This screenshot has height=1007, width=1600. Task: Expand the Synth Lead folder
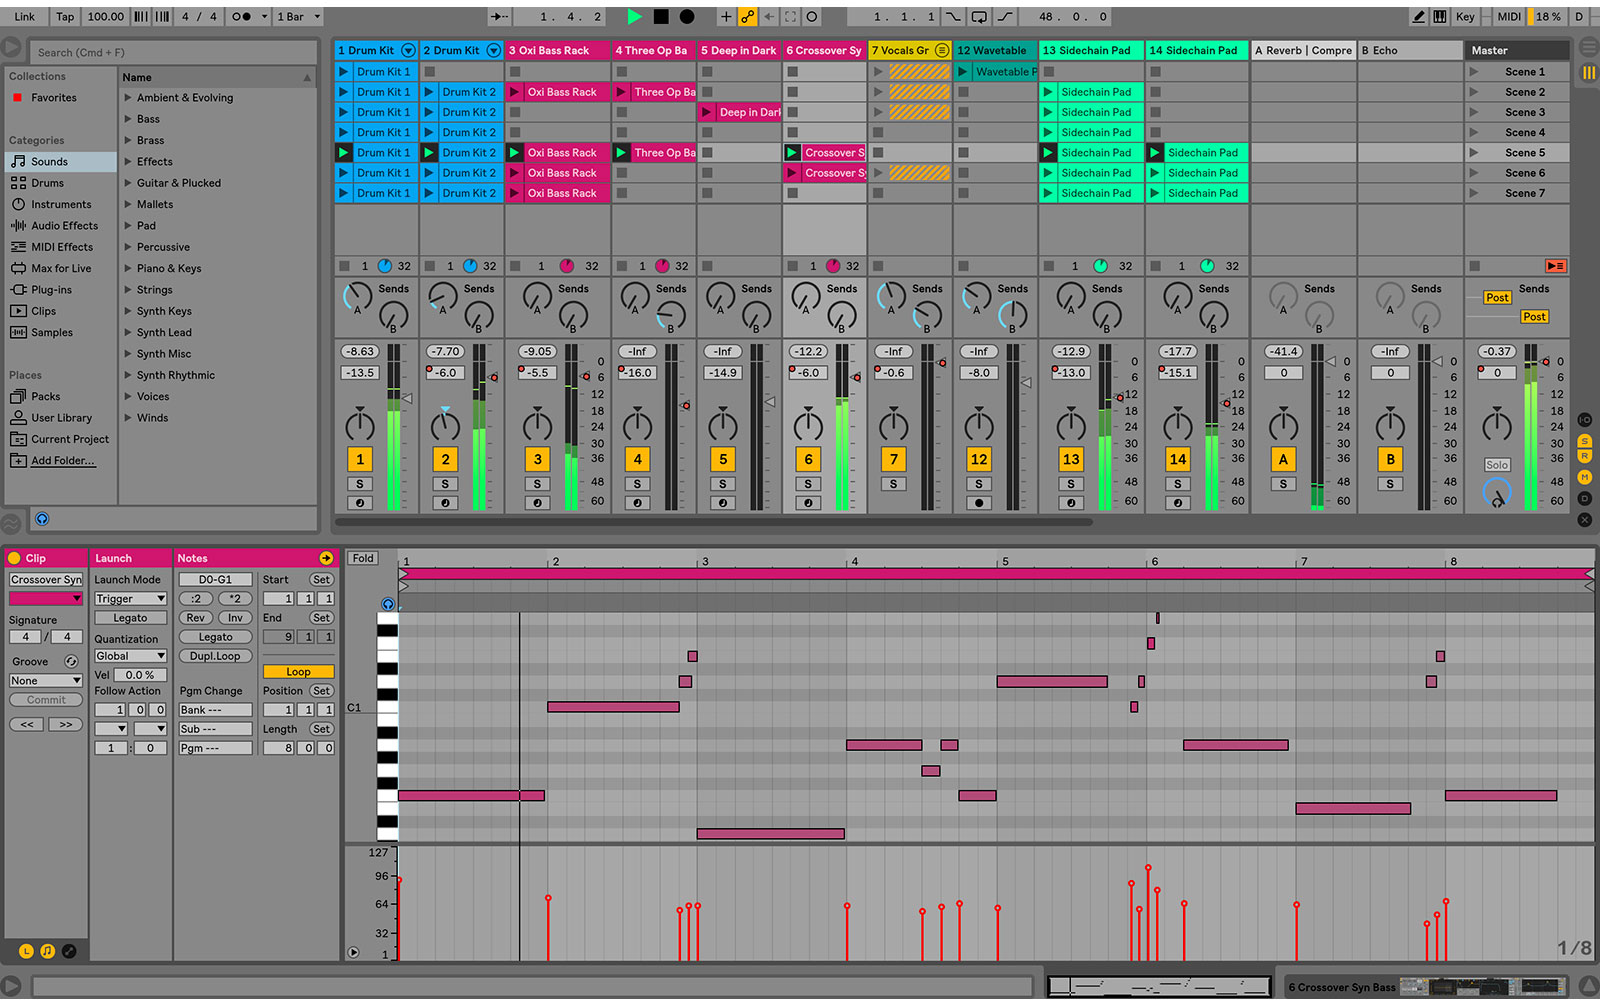pos(128,332)
